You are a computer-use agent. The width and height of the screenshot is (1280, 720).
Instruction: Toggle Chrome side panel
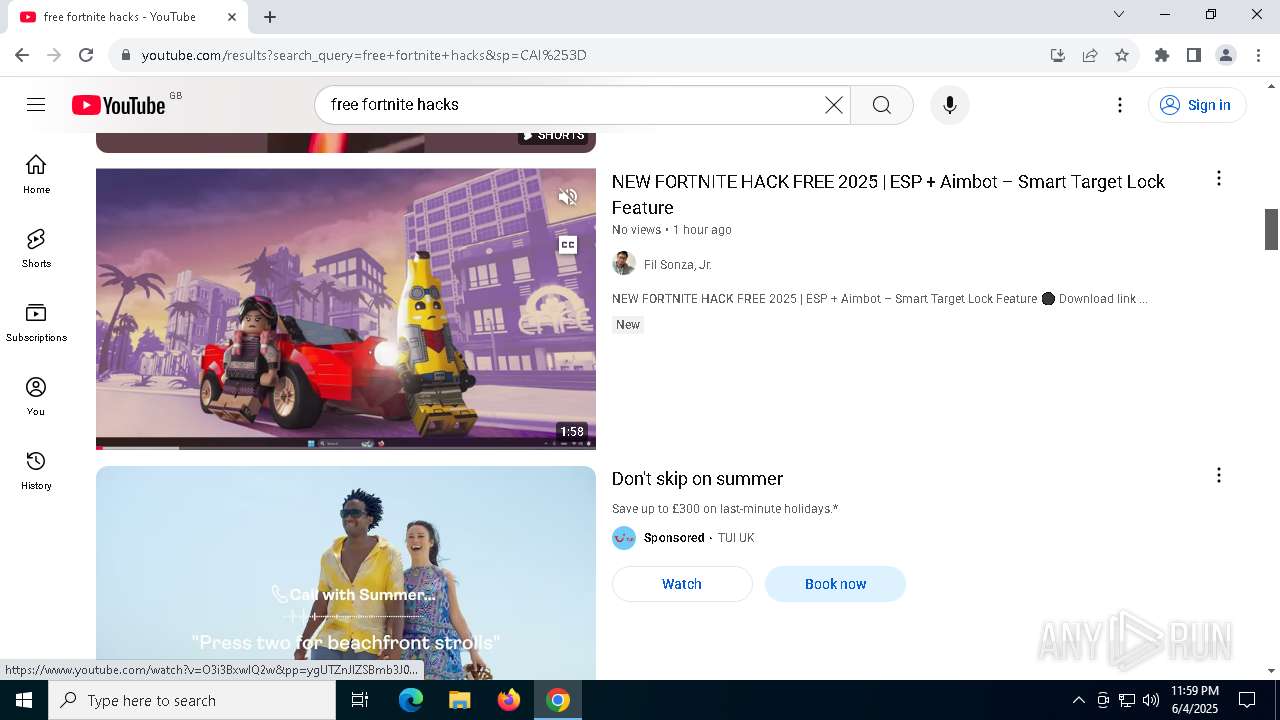[1194, 55]
